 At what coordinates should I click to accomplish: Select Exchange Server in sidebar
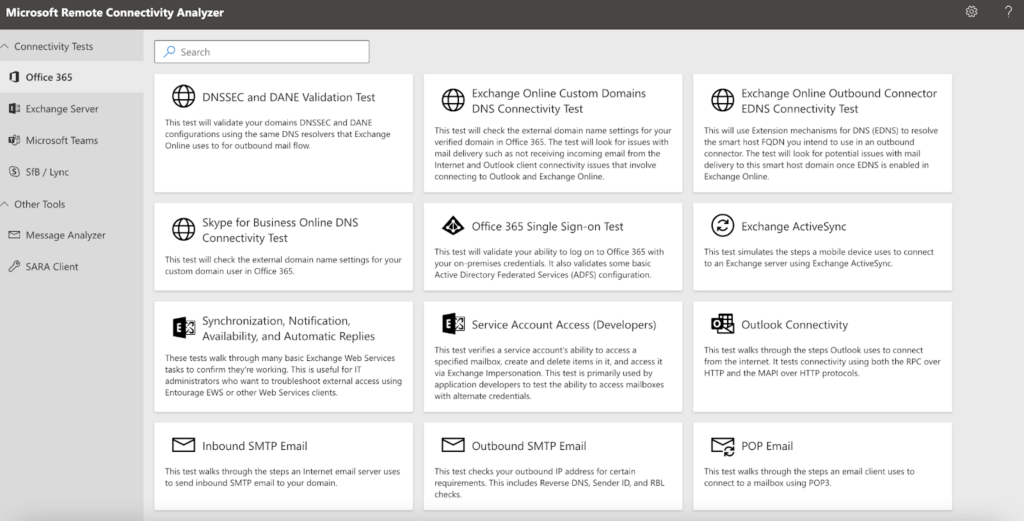72,108
